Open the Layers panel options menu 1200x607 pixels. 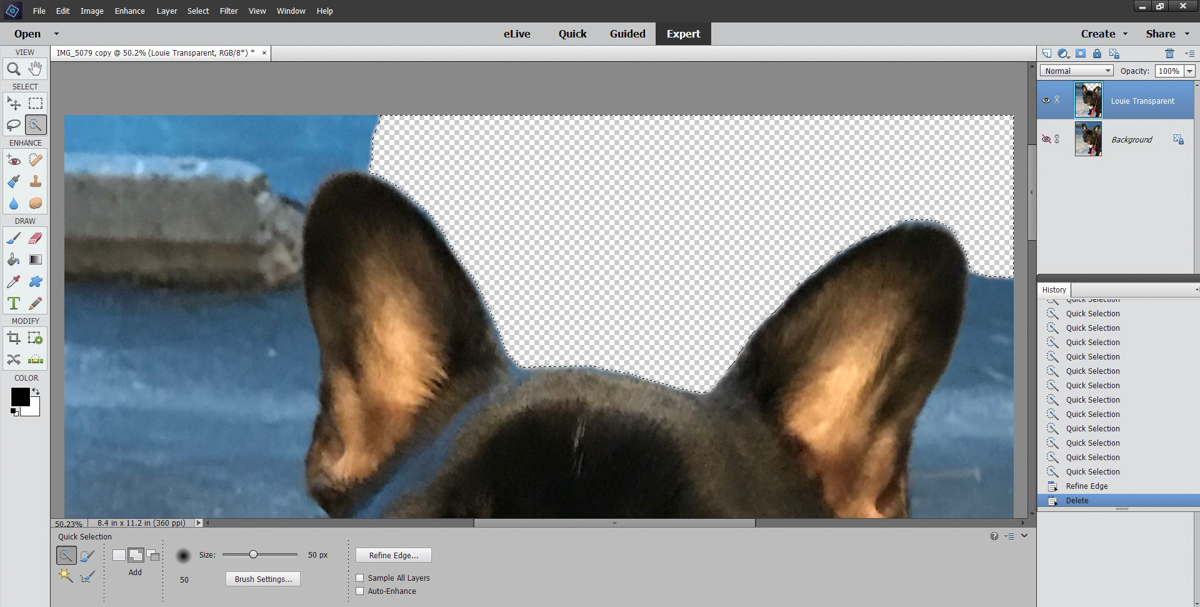point(1189,54)
